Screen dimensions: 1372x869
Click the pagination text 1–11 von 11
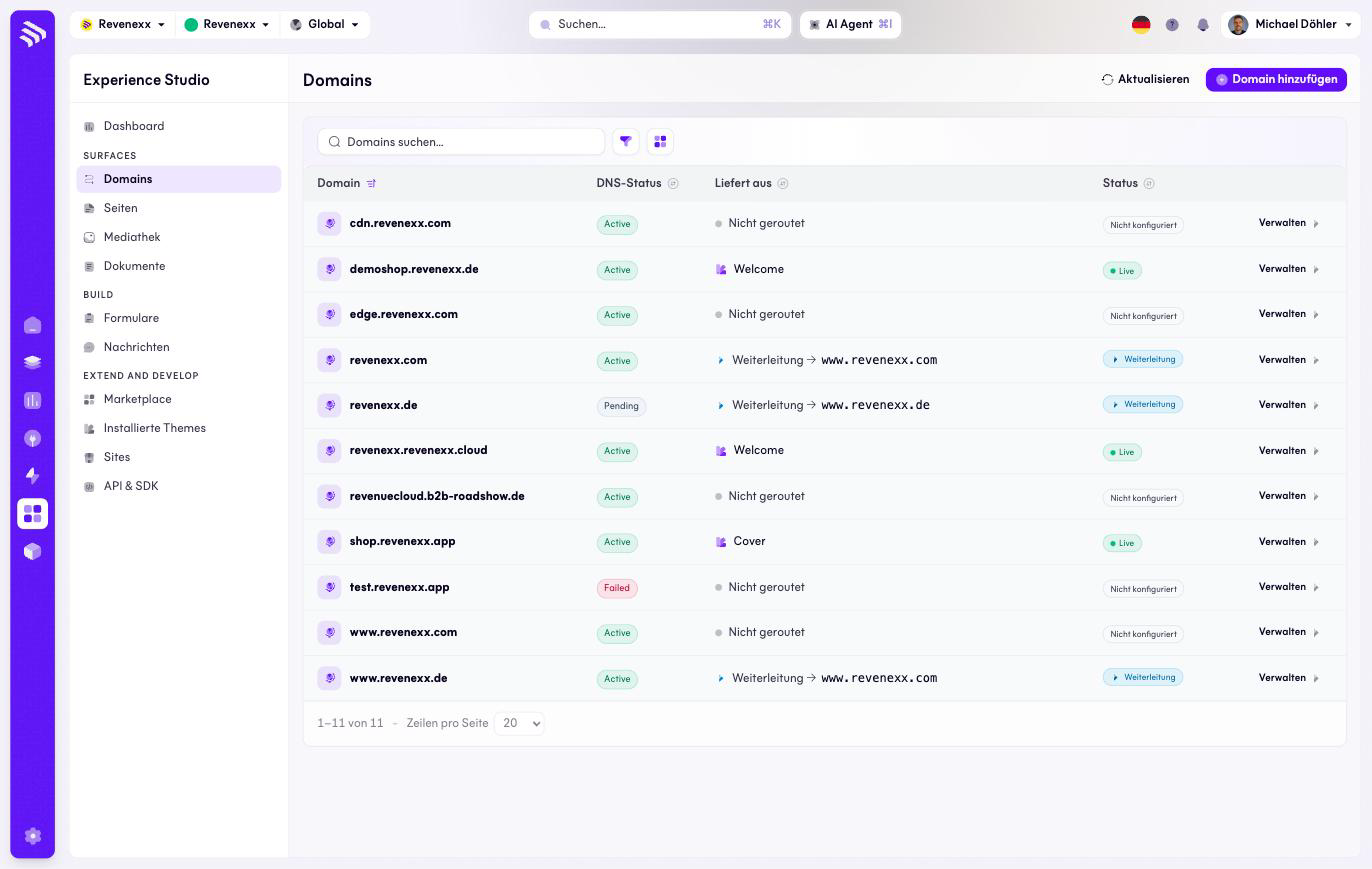tap(350, 723)
